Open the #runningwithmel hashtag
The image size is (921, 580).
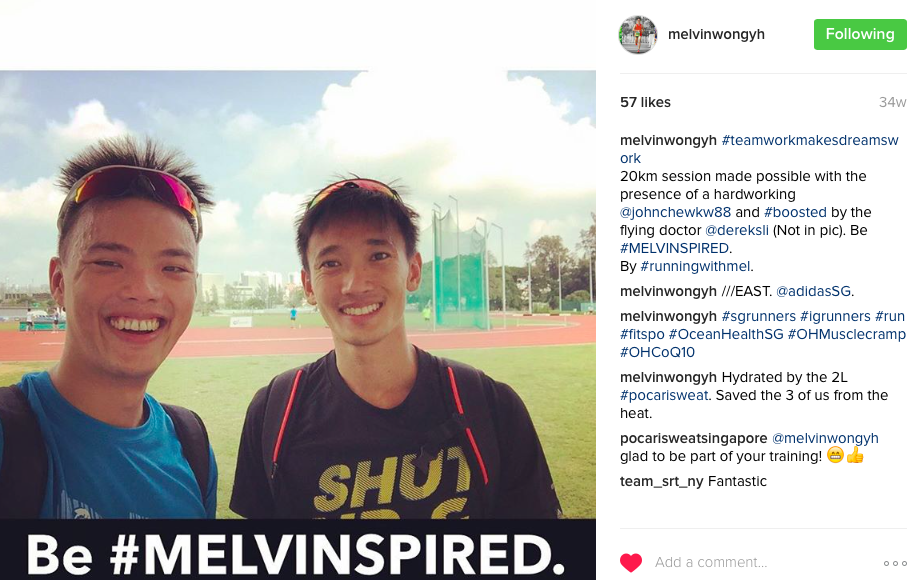click(695, 266)
